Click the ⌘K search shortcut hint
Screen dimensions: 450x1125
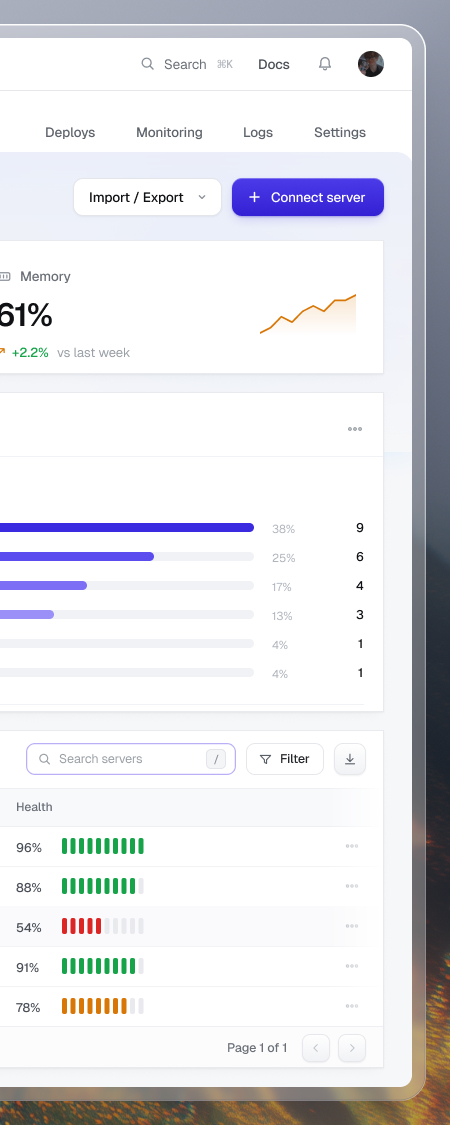225,65
